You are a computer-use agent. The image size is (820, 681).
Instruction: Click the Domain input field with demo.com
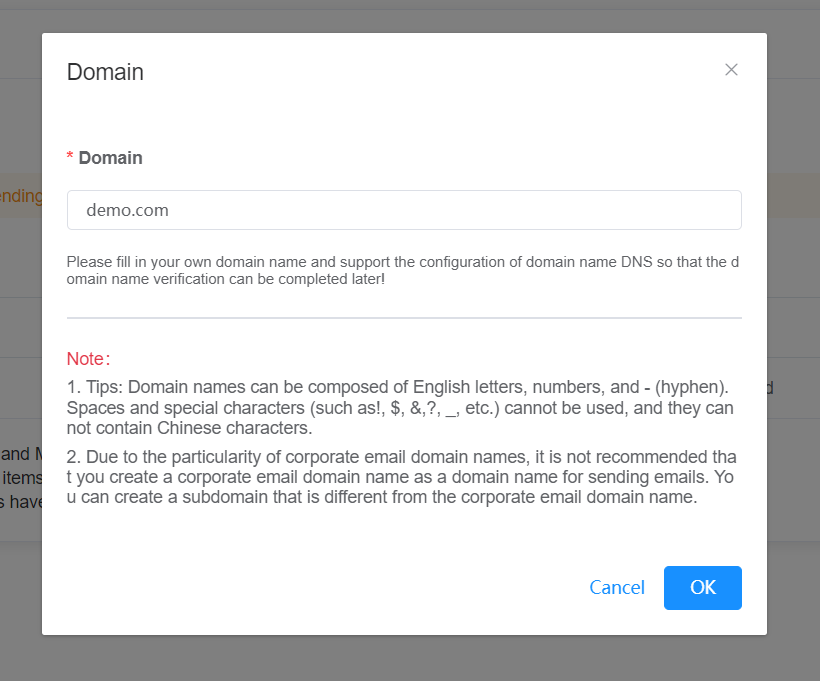point(404,210)
